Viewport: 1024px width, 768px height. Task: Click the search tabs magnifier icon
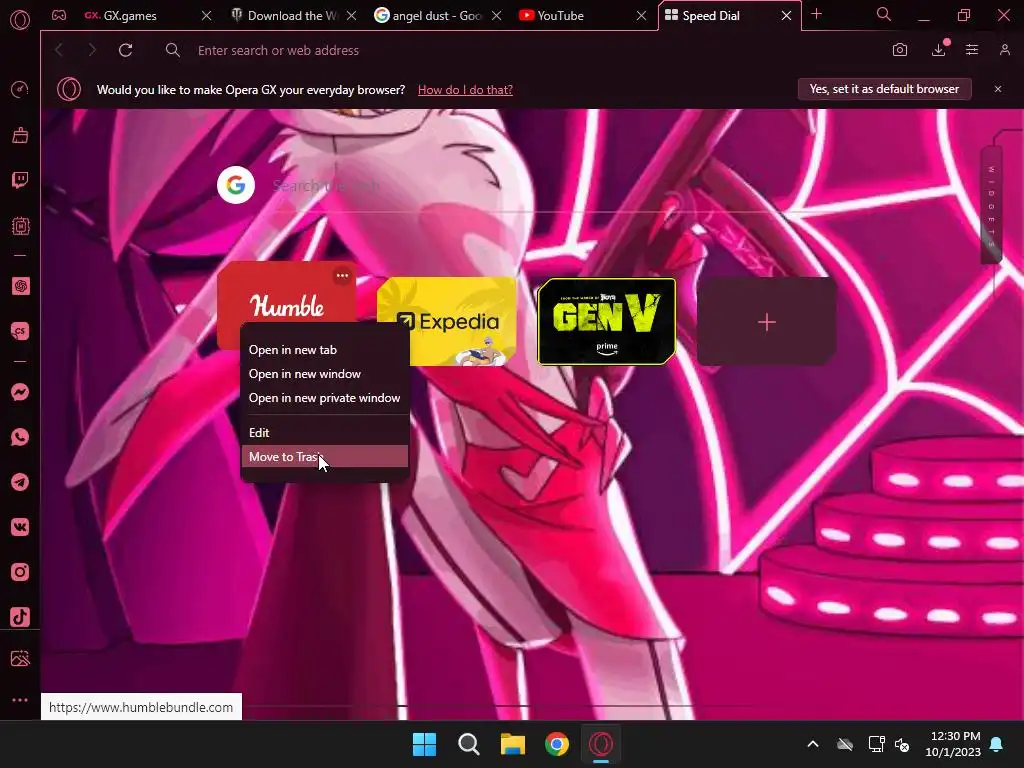883,14
